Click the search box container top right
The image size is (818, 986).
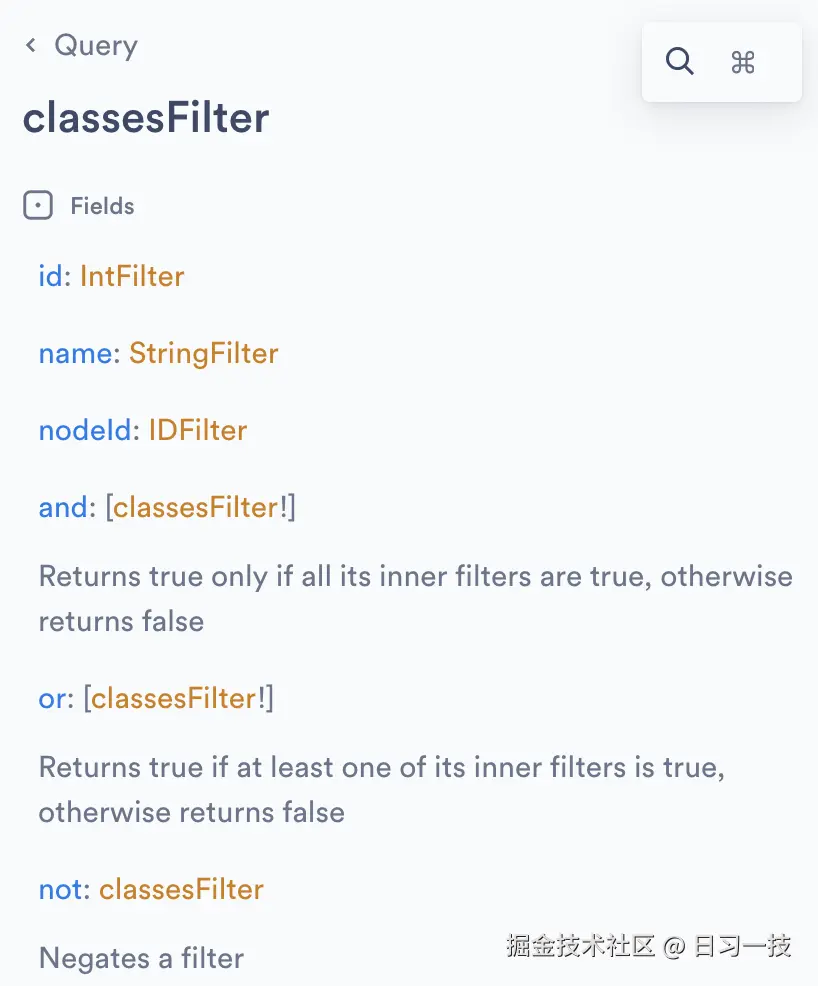721,62
